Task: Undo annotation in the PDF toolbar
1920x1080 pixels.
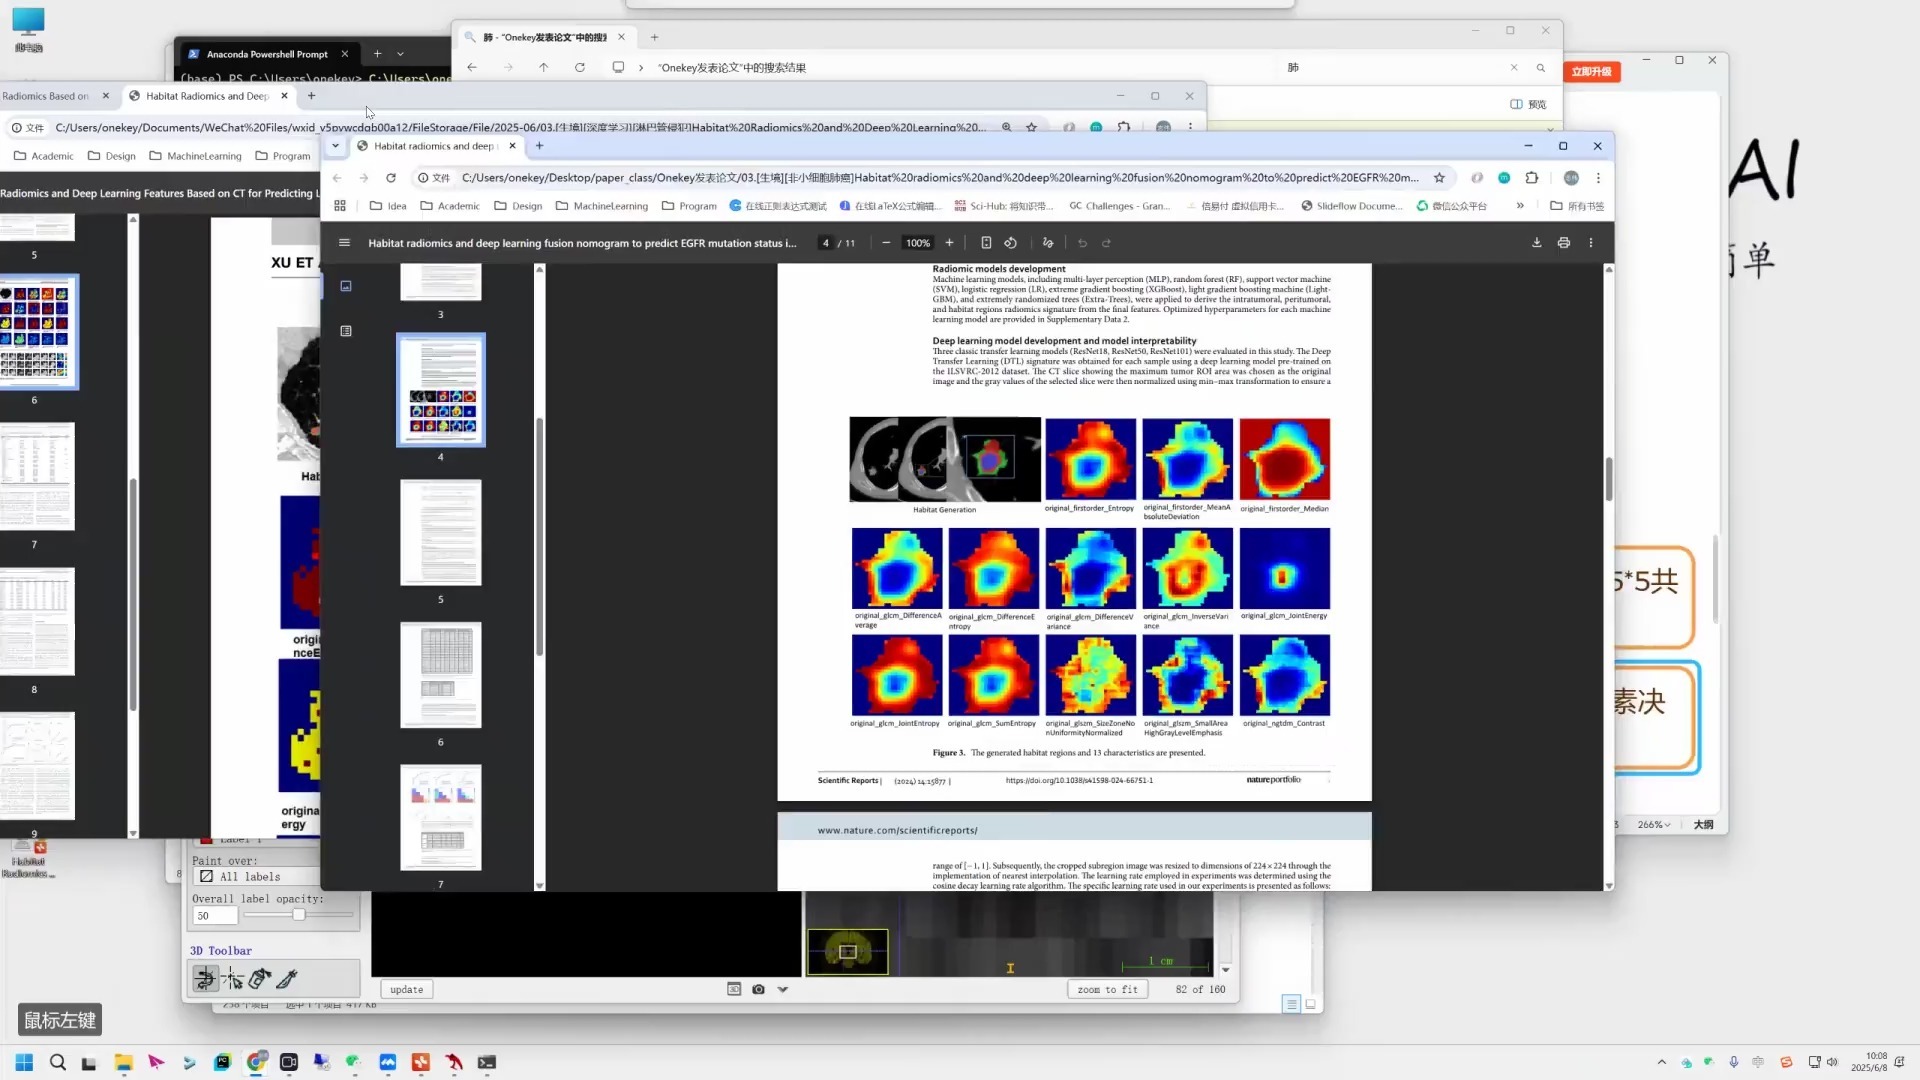Action: 1082,242
